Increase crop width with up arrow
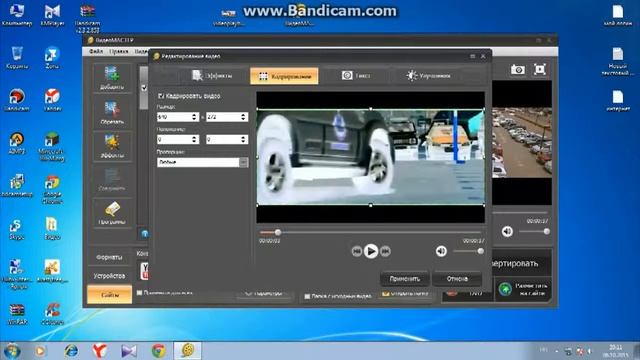 (x=195, y=115)
